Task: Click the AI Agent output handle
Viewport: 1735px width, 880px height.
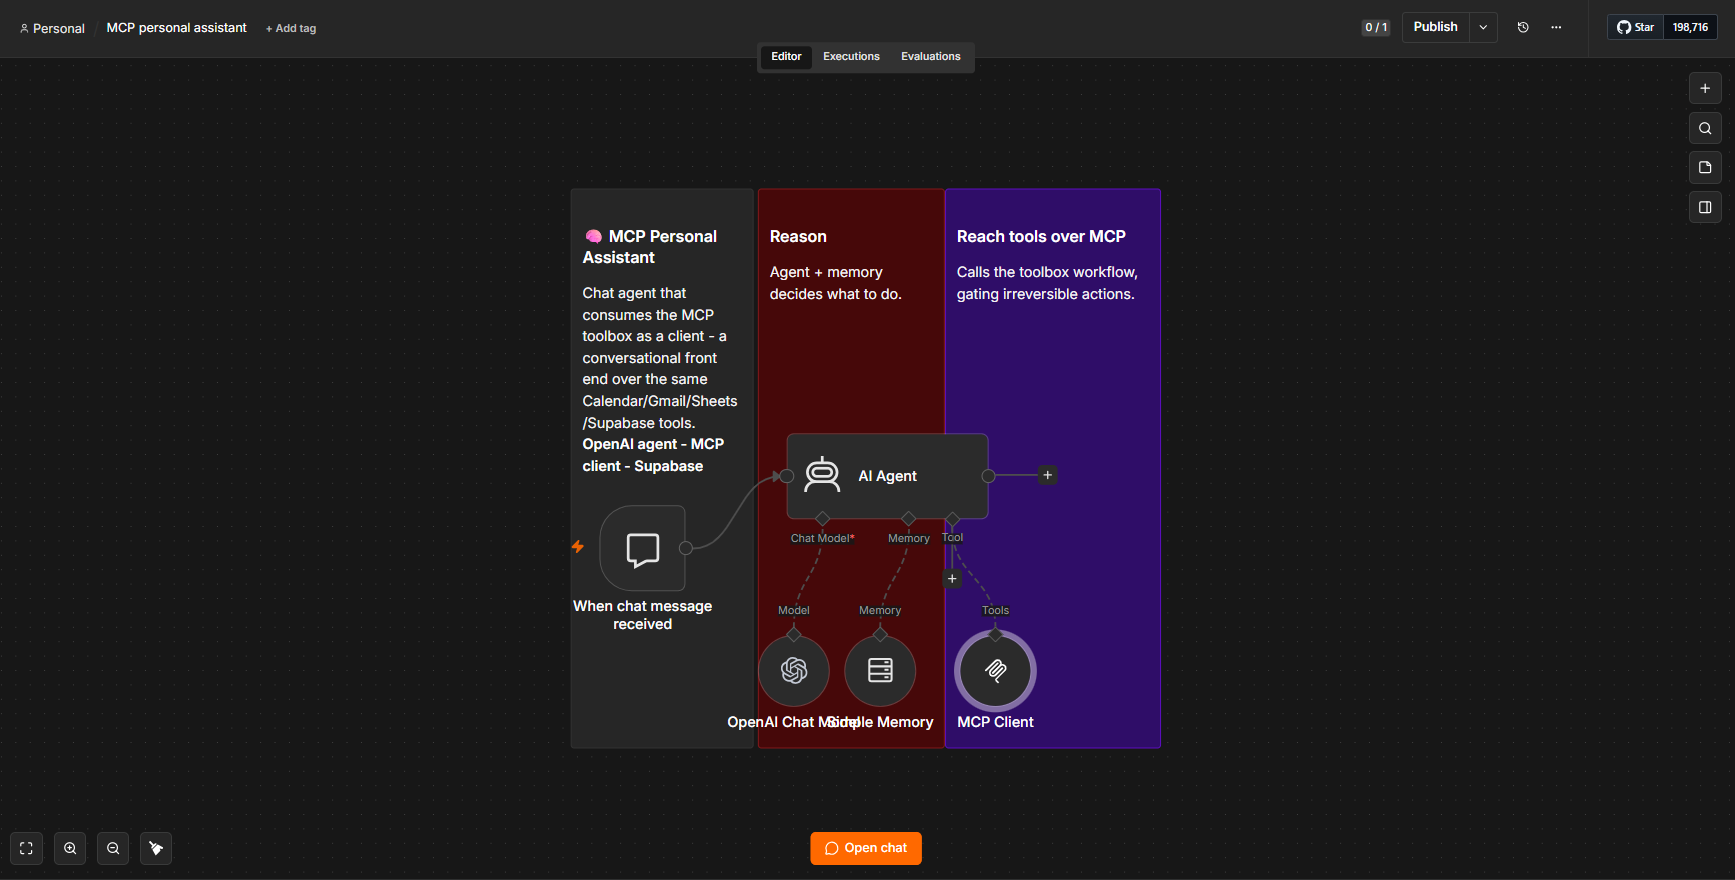Action: click(x=988, y=476)
